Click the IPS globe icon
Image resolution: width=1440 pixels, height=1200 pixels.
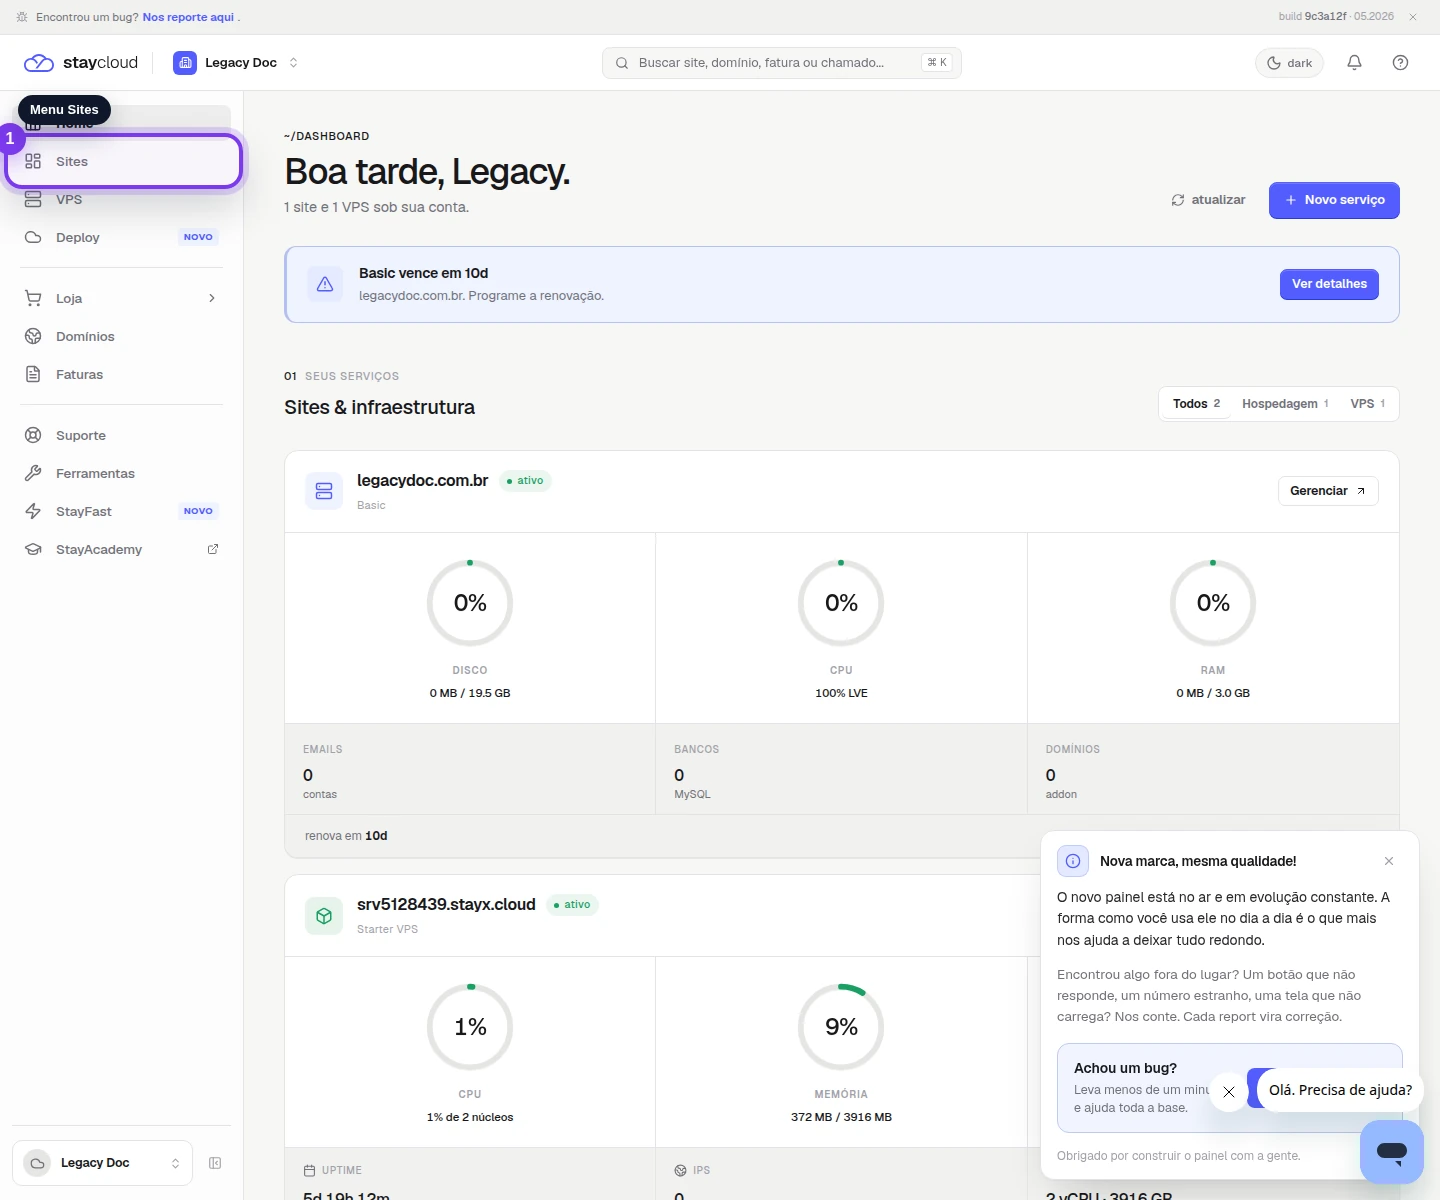[x=681, y=1170]
